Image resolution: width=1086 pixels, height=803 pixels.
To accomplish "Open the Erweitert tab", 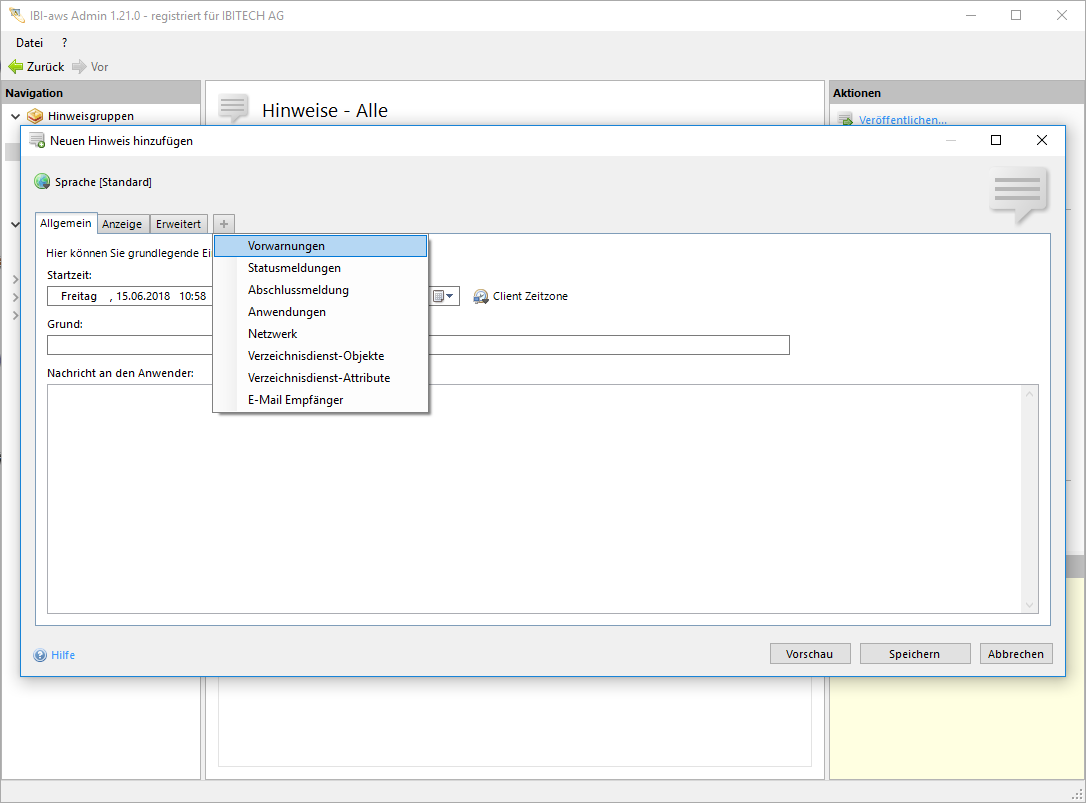I will click(178, 224).
